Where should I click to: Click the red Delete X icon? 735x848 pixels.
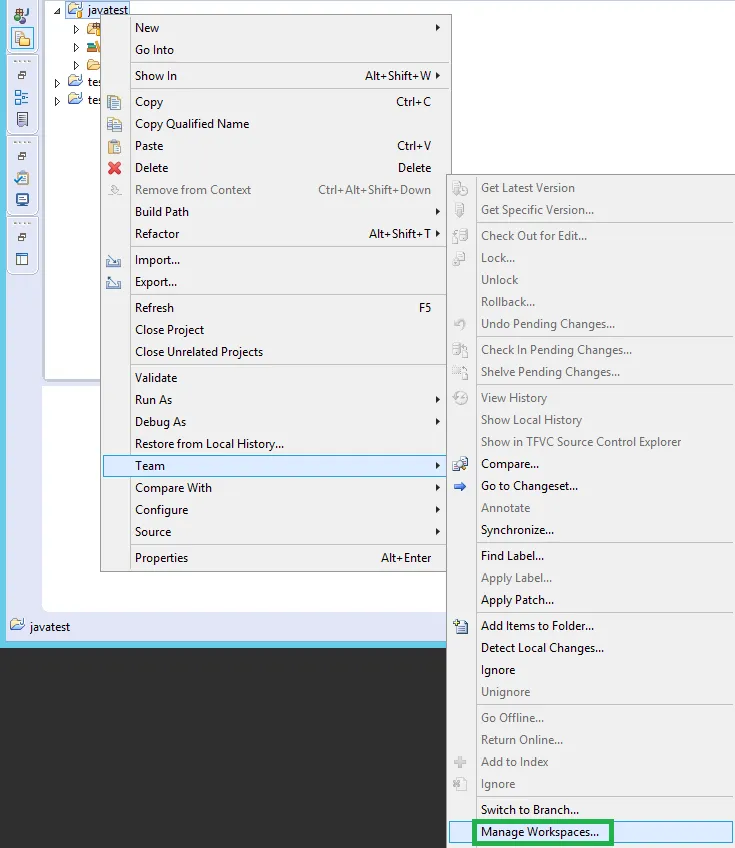[114, 168]
